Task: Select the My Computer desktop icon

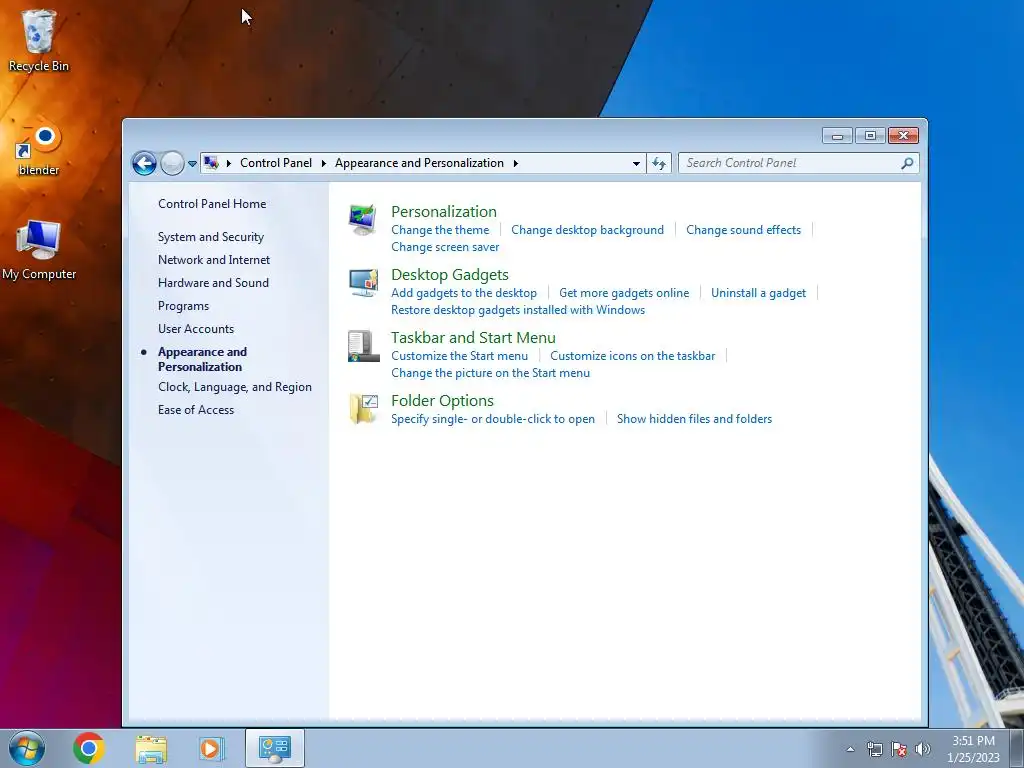Action: coord(39,250)
